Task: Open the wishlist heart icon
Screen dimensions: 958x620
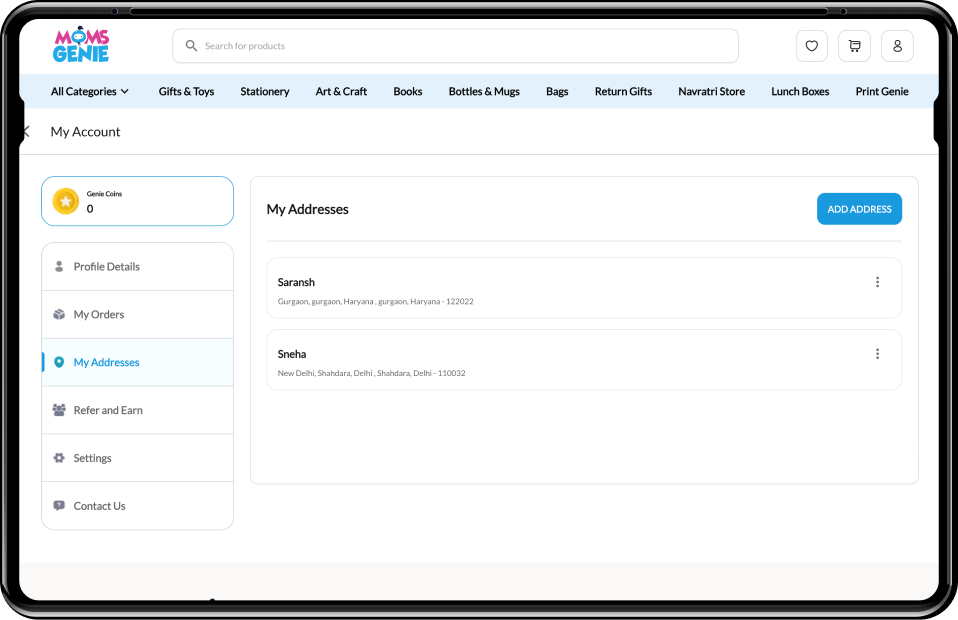Action: coord(811,46)
